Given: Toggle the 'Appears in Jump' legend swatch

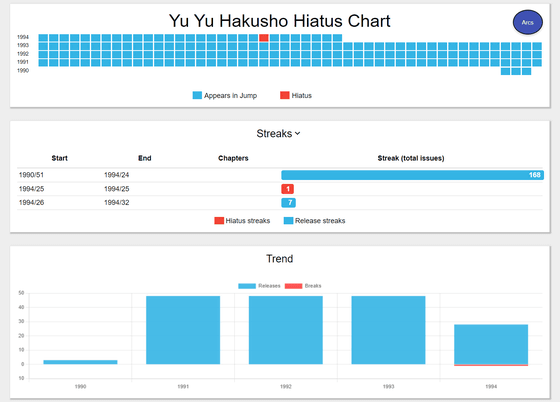Looking at the screenshot, I should click(x=197, y=95).
